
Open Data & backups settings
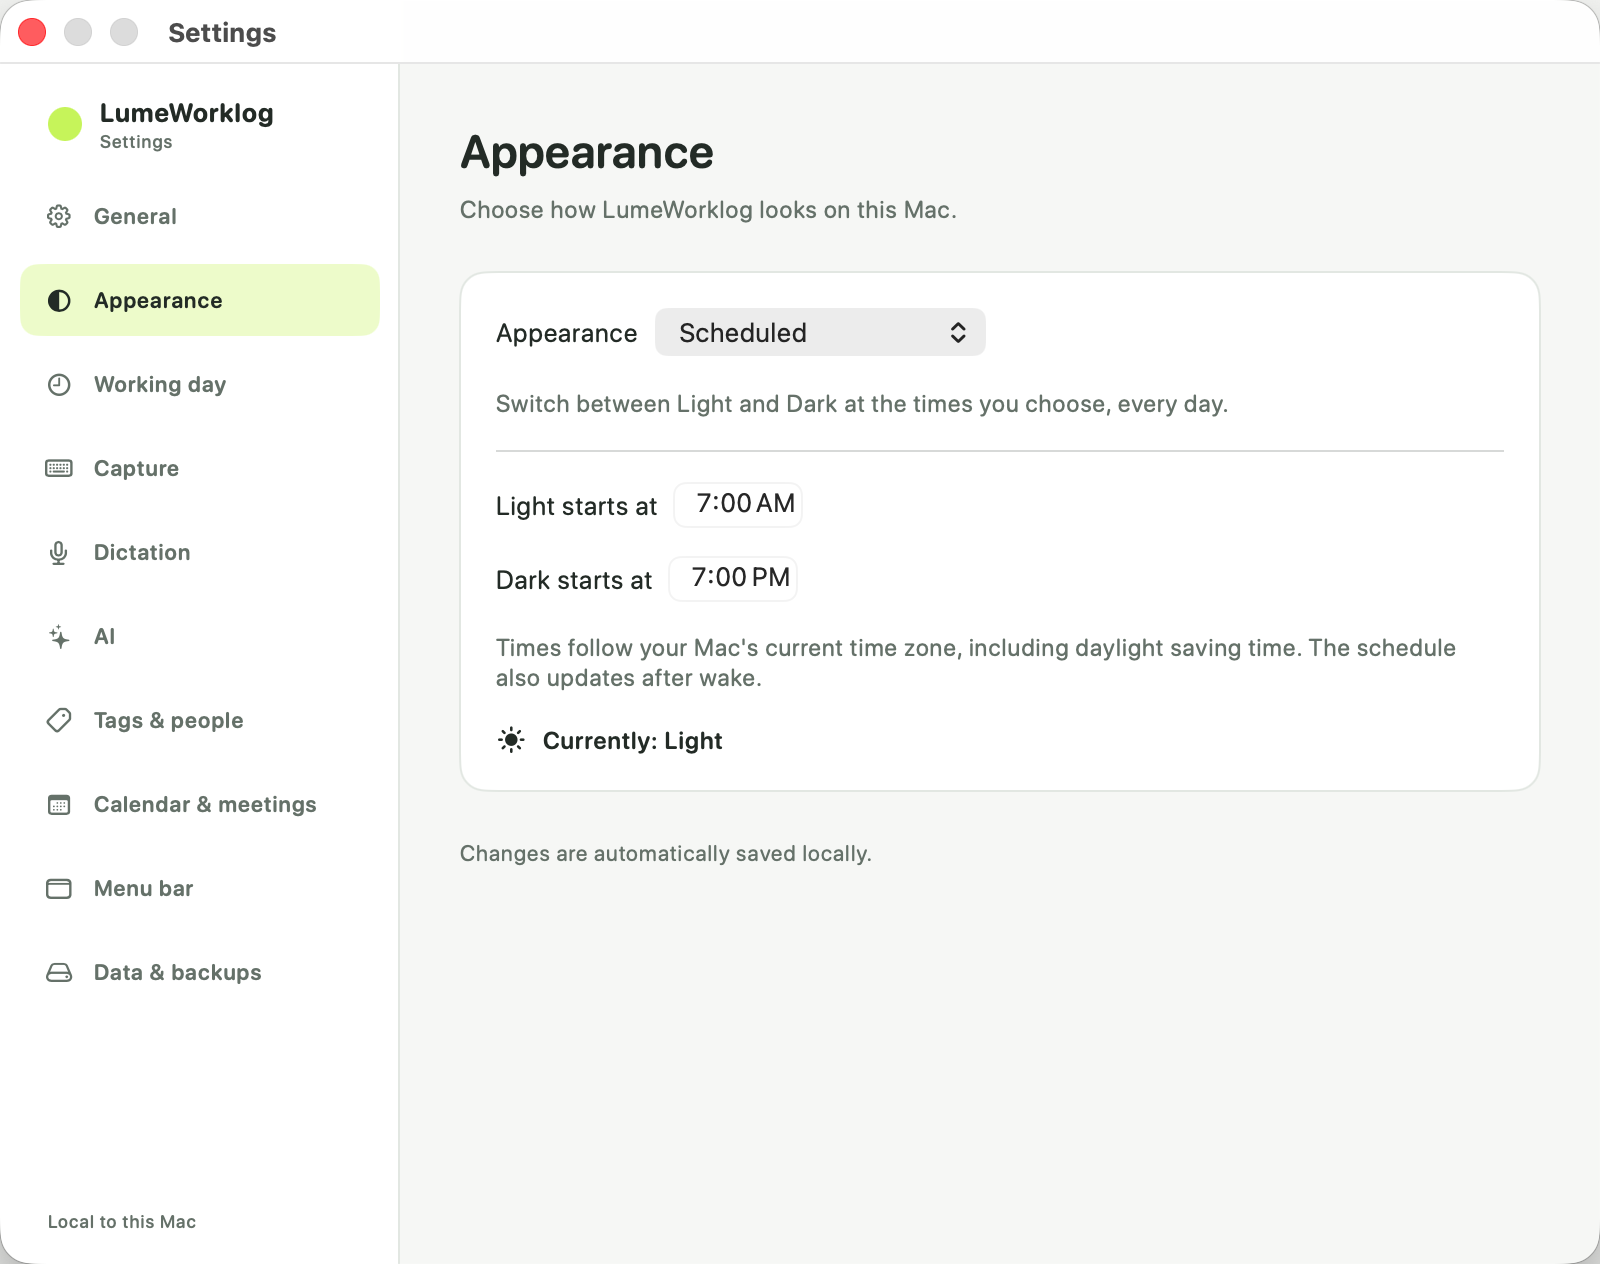point(200,972)
